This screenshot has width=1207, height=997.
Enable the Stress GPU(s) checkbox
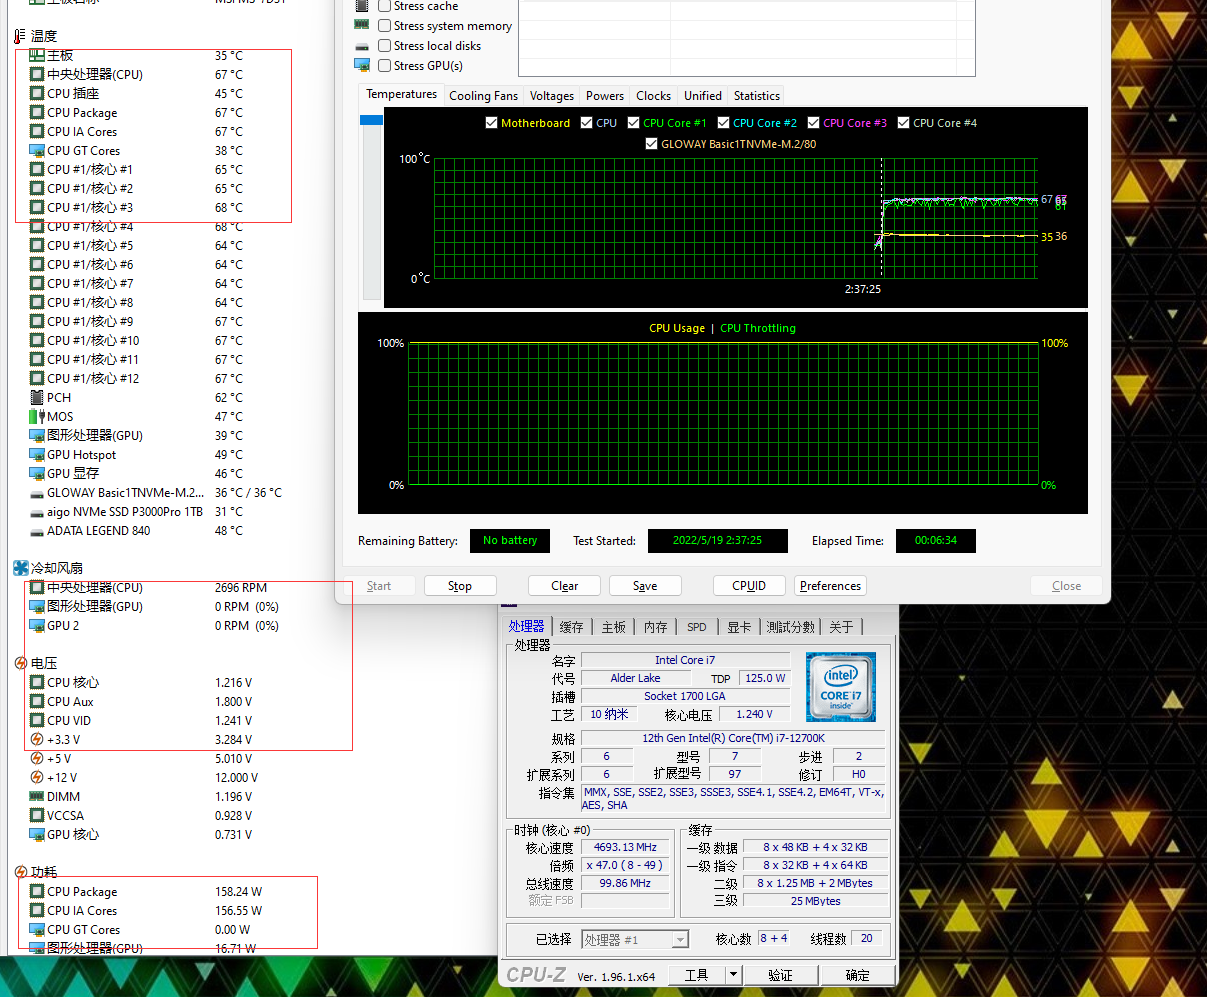pyautogui.click(x=385, y=66)
